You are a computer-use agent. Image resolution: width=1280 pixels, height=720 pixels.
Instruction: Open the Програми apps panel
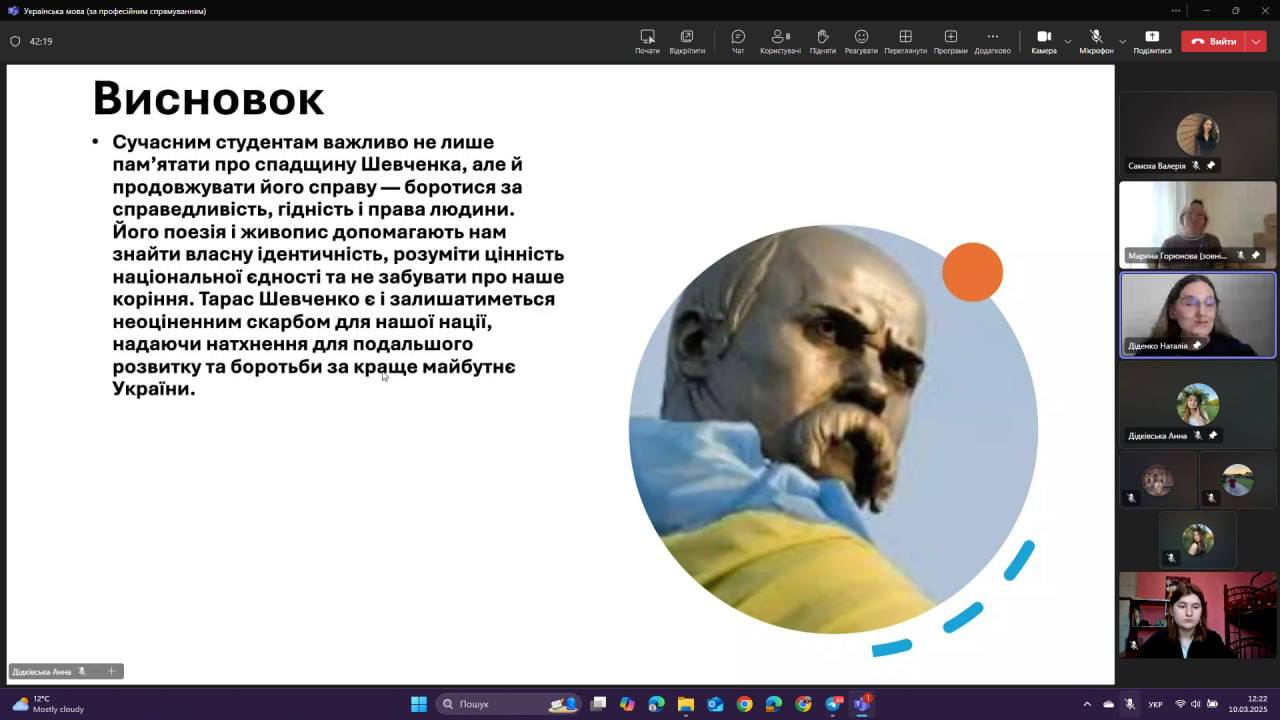click(950, 41)
